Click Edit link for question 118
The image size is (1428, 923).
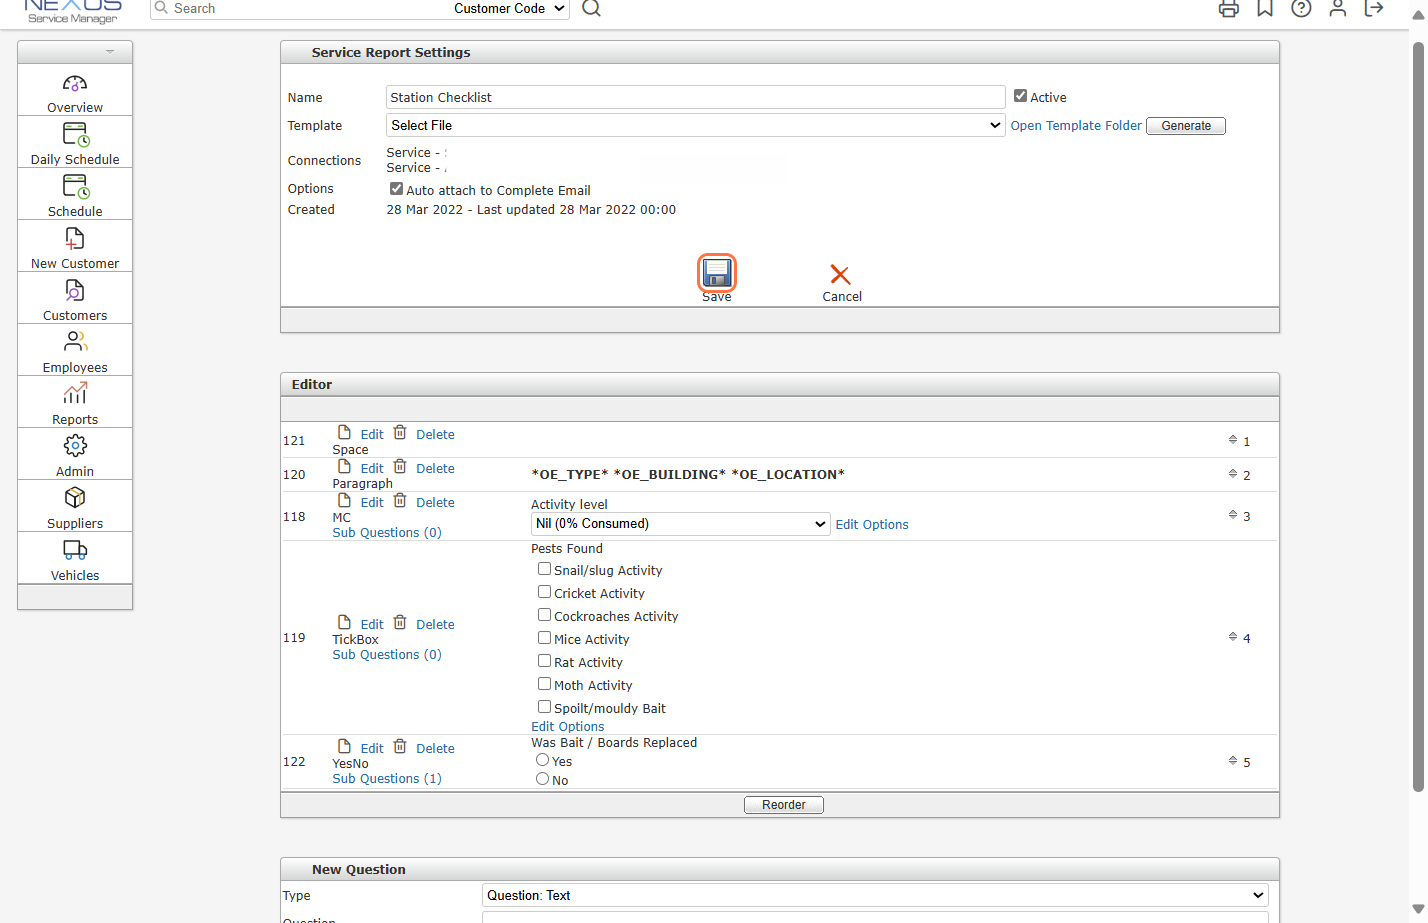click(x=372, y=502)
